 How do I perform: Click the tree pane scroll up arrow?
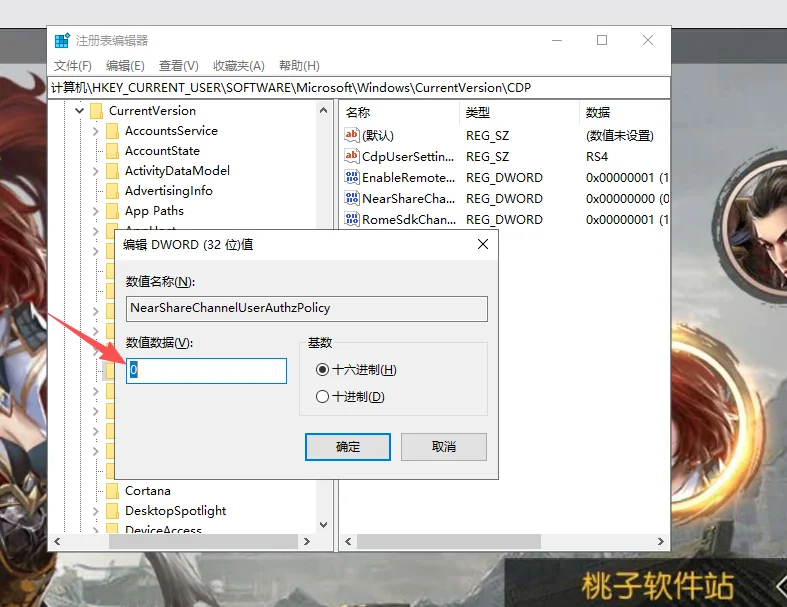coord(323,110)
